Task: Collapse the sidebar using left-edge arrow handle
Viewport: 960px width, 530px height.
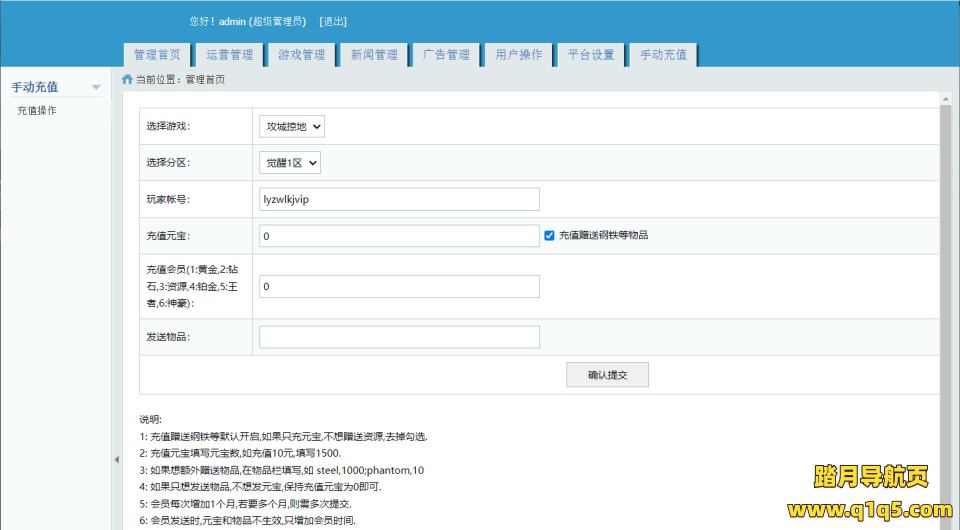Action: (x=116, y=459)
